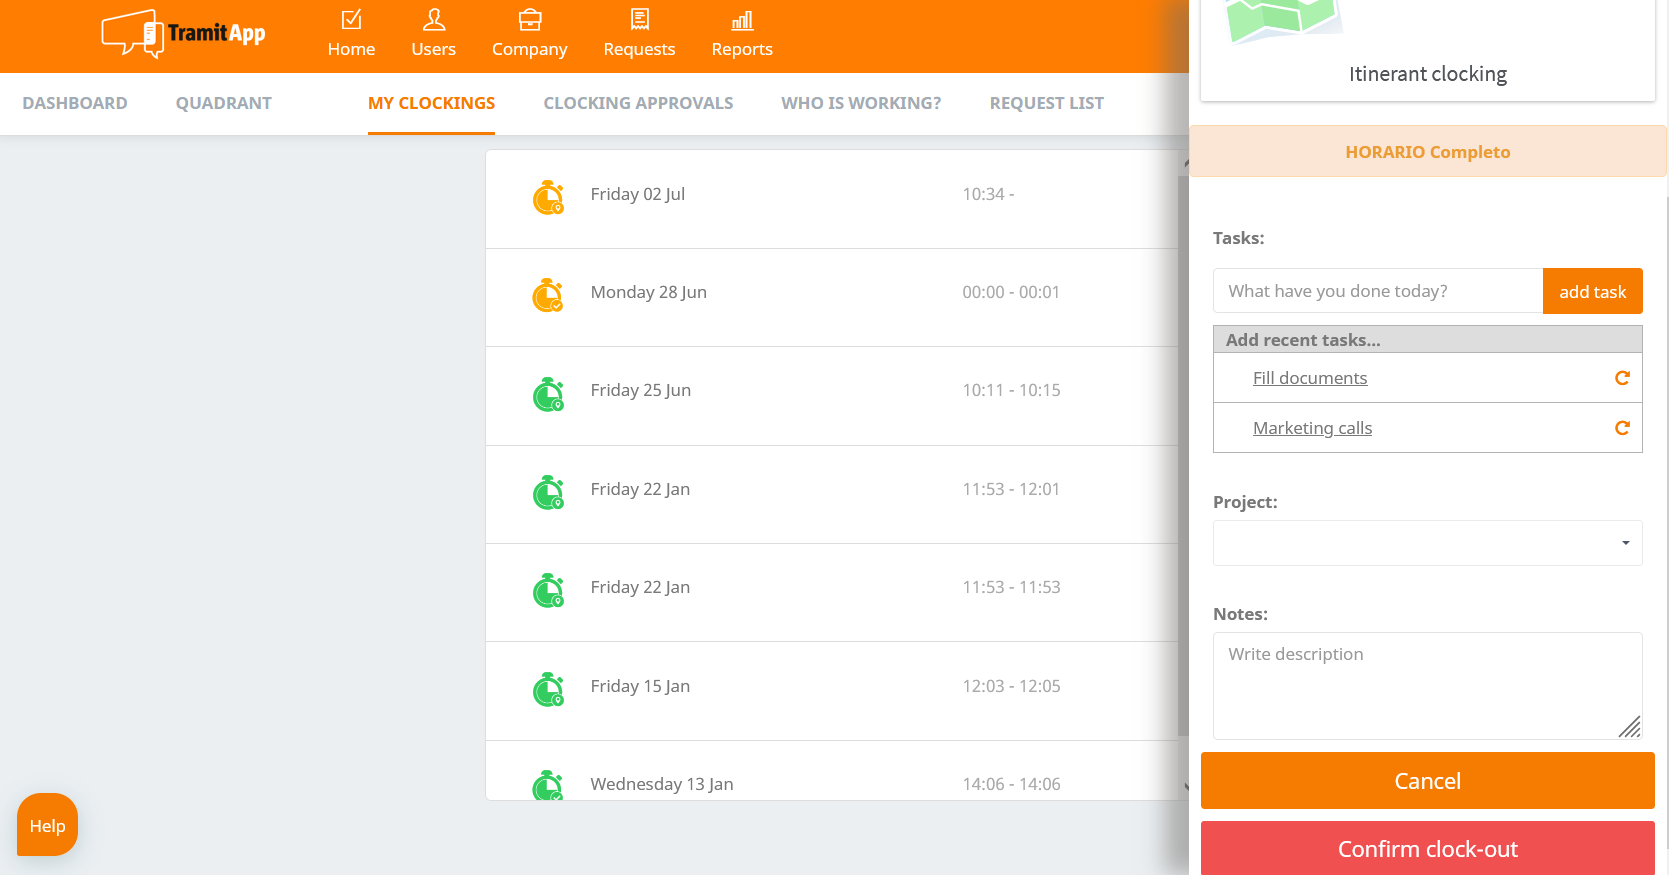Click the Cancel button
Viewport: 1669px width, 875px height.
pos(1428,781)
